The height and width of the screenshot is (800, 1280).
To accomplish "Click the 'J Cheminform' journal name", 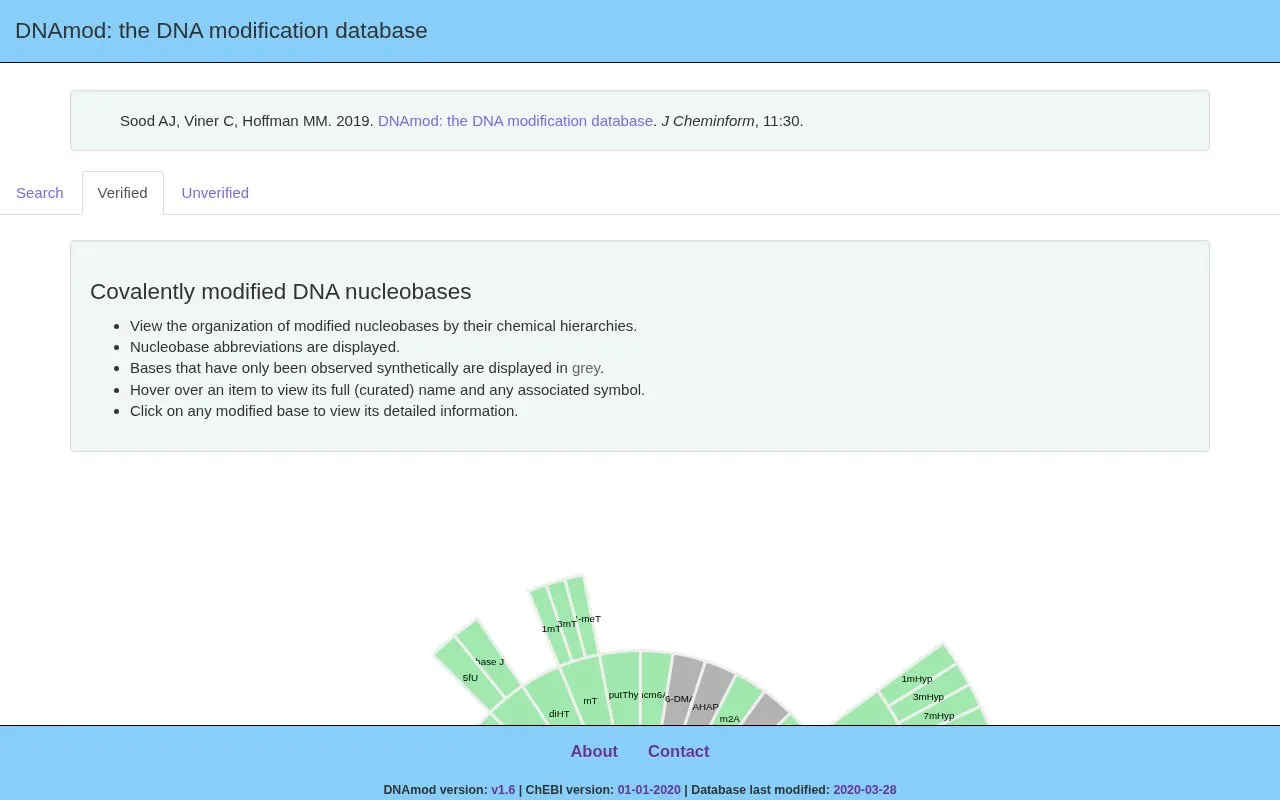I will coord(708,121).
